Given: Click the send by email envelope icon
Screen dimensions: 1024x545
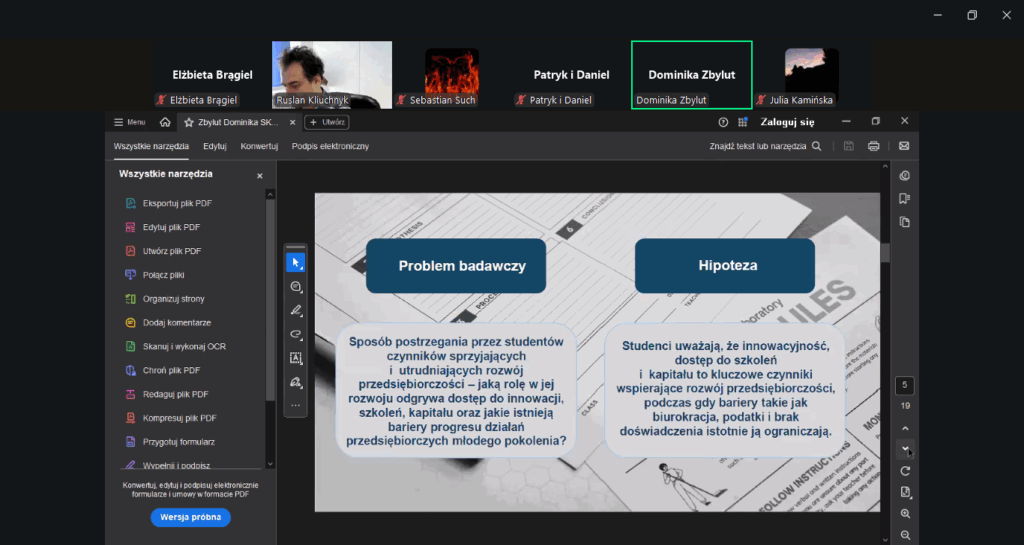Looking at the screenshot, I should pos(904,146).
